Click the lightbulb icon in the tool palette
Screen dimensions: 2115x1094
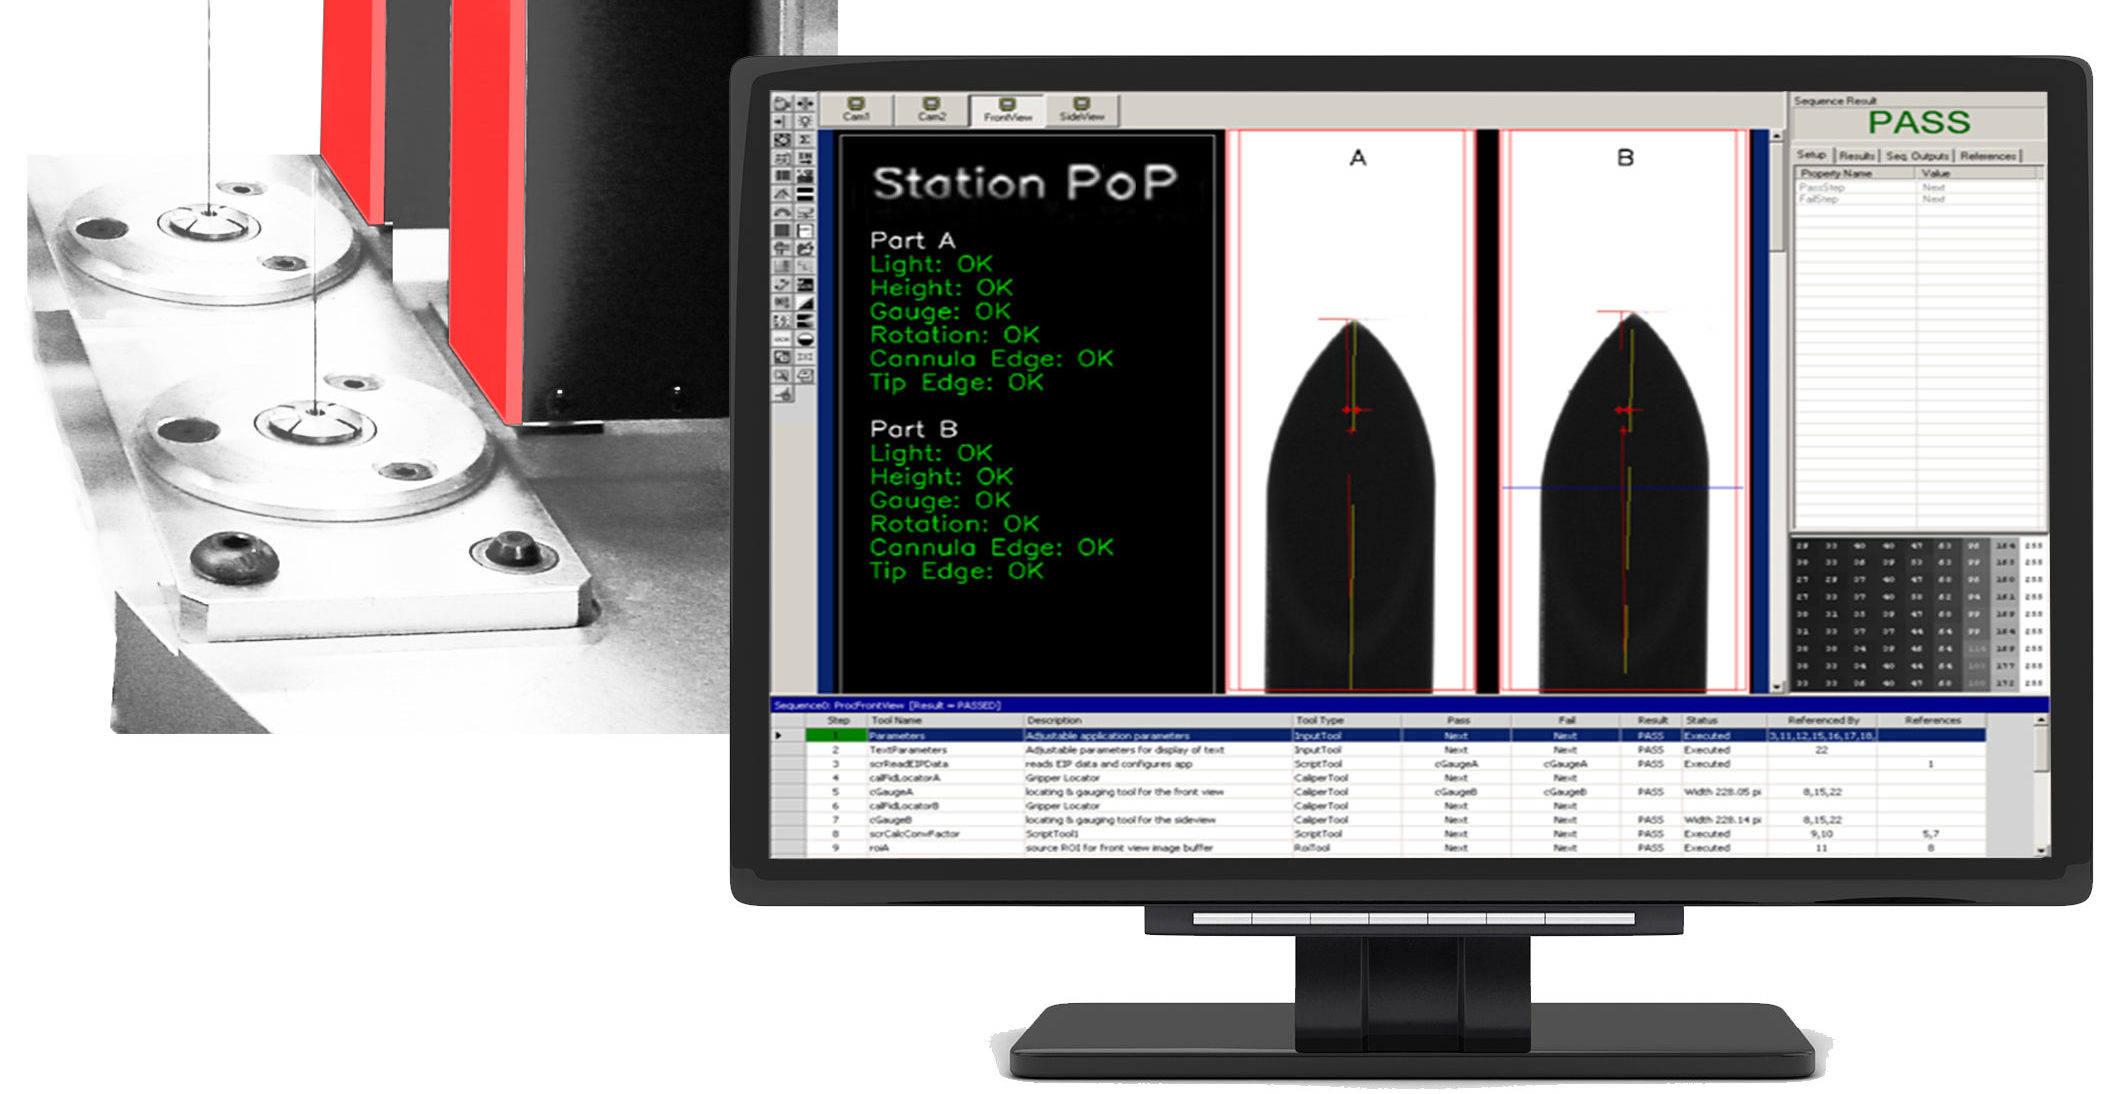805,121
